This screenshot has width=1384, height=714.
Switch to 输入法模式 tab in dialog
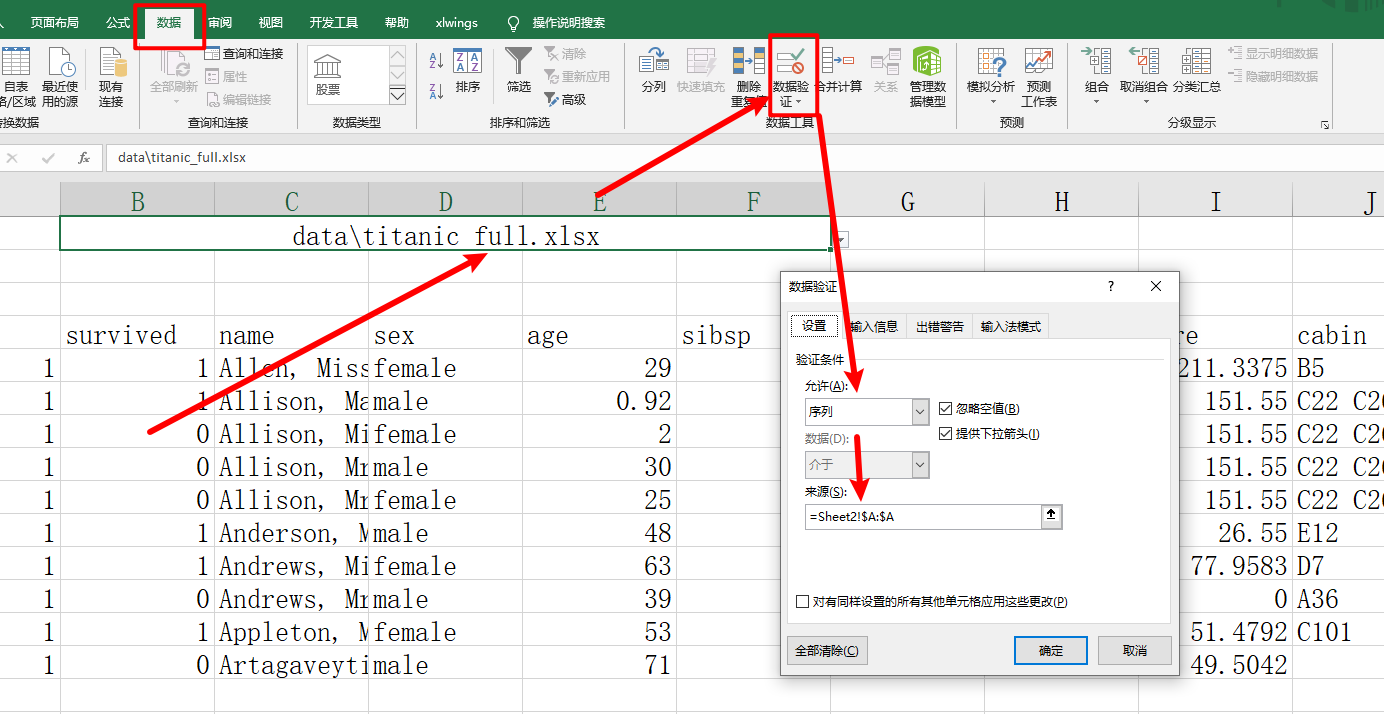pyautogui.click(x=1010, y=326)
